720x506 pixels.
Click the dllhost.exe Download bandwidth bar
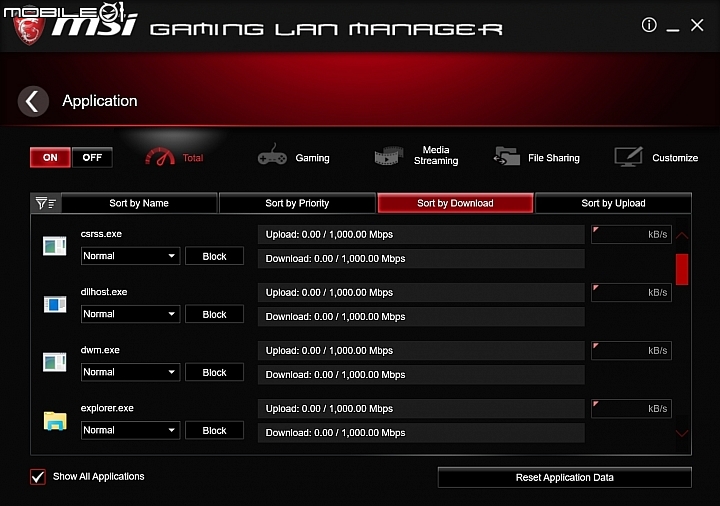[x=421, y=317]
